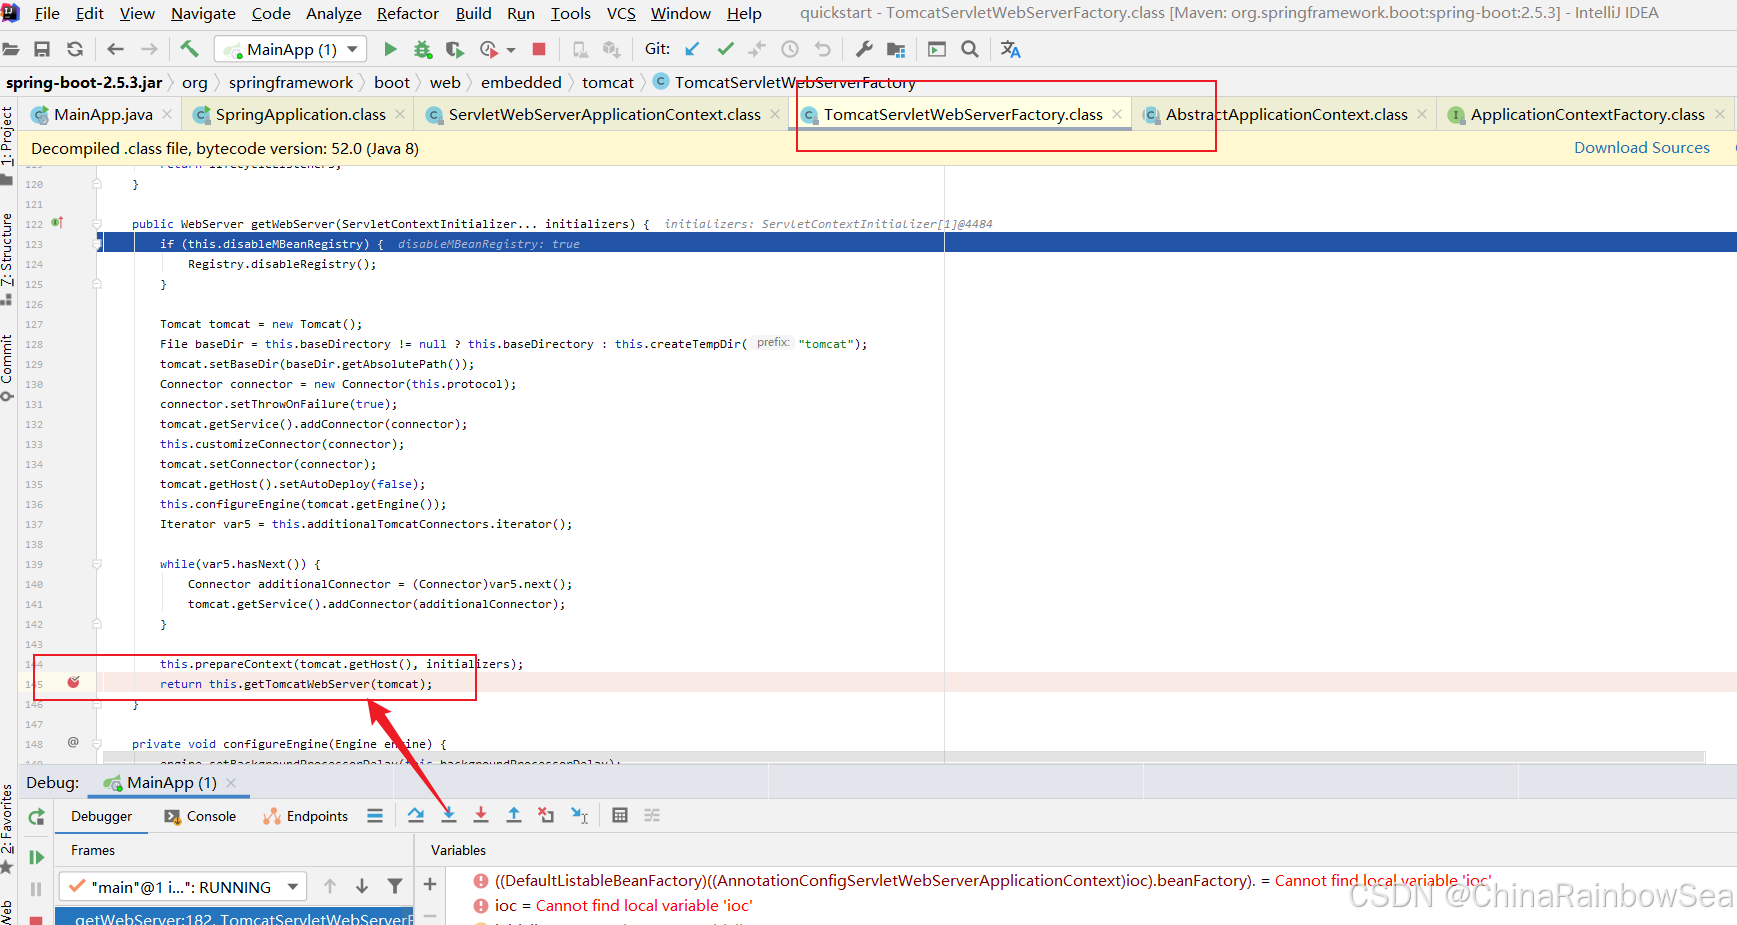This screenshot has height=925, width=1737.
Task: Click the Build project hammer icon
Action: (189, 49)
